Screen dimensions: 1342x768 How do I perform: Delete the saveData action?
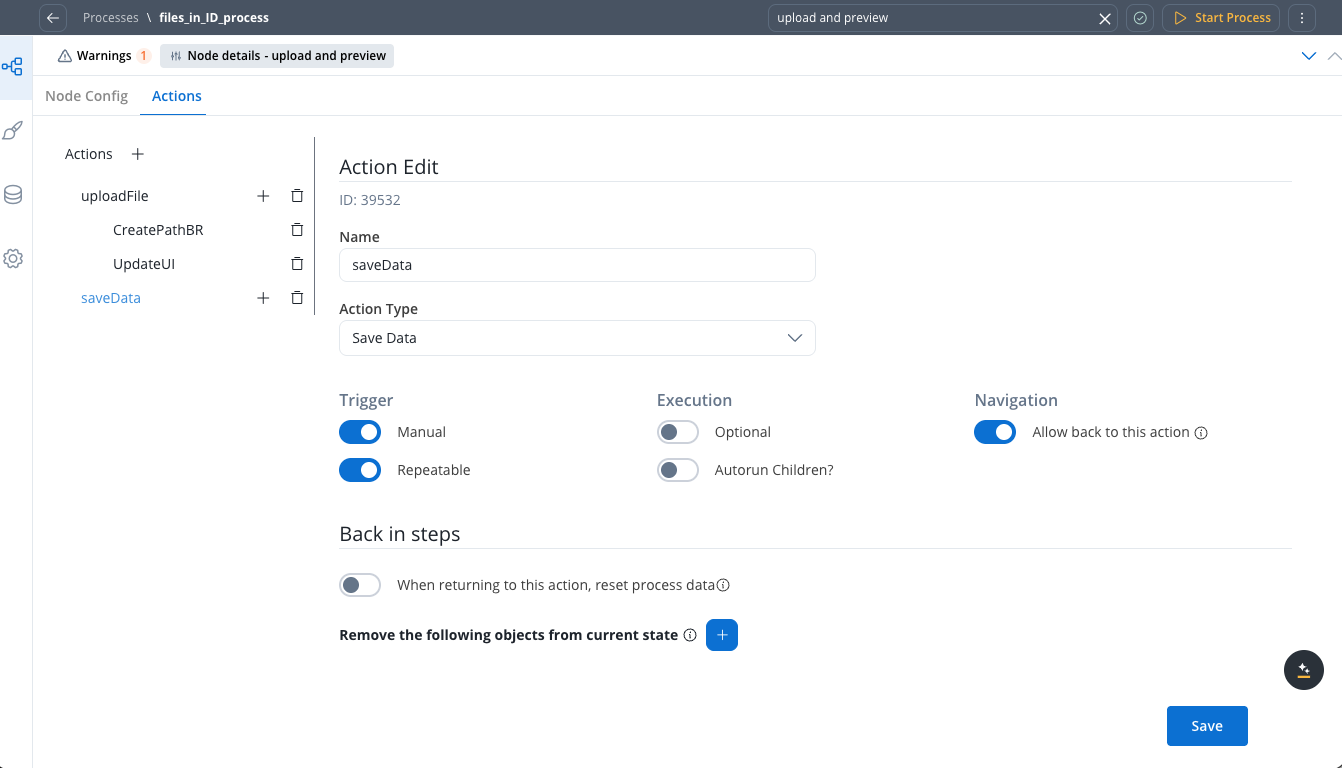(x=297, y=298)
